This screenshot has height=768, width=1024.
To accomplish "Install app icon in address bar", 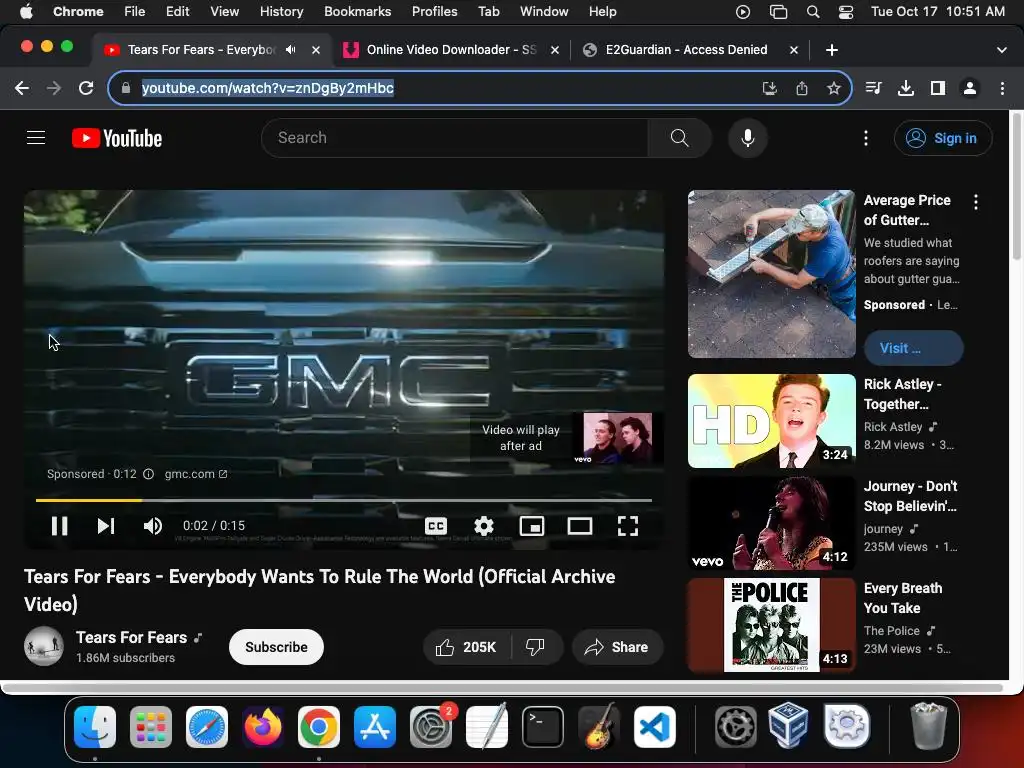I will pos(770,88).
